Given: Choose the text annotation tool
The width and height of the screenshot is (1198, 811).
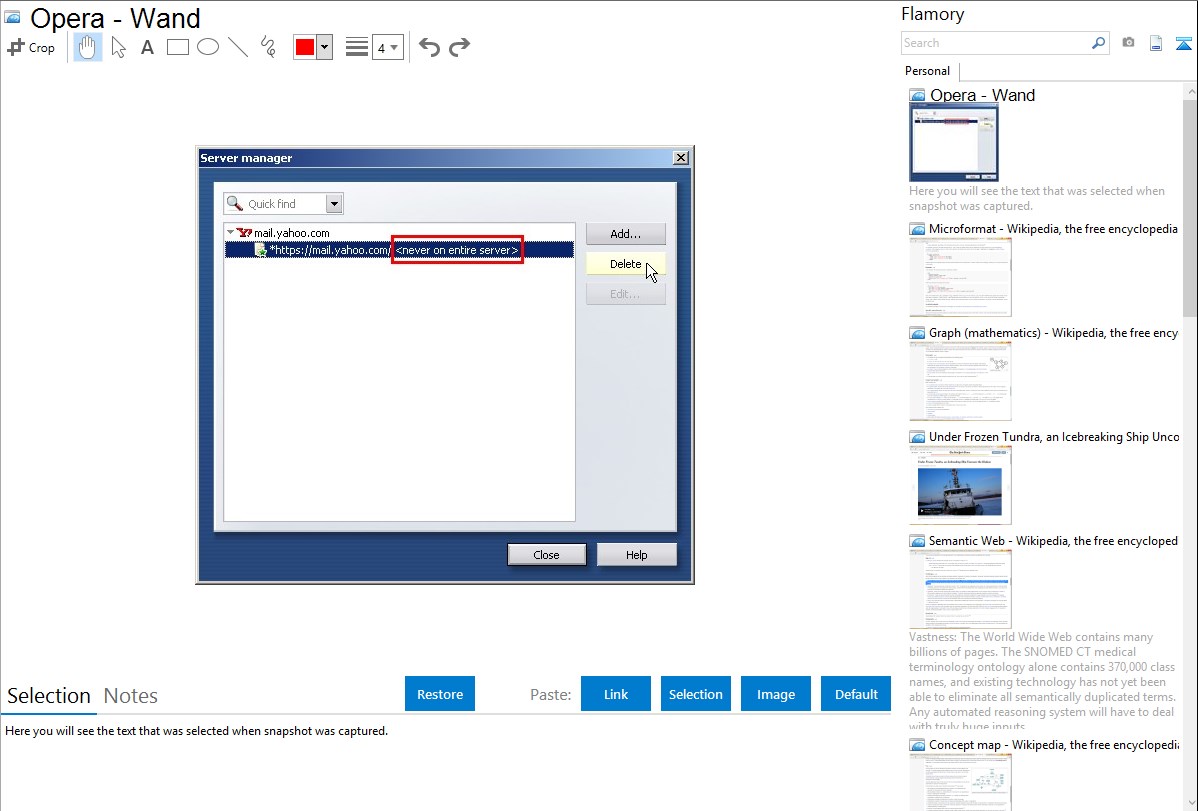Looking at the screenshot, I should [147, 47].
